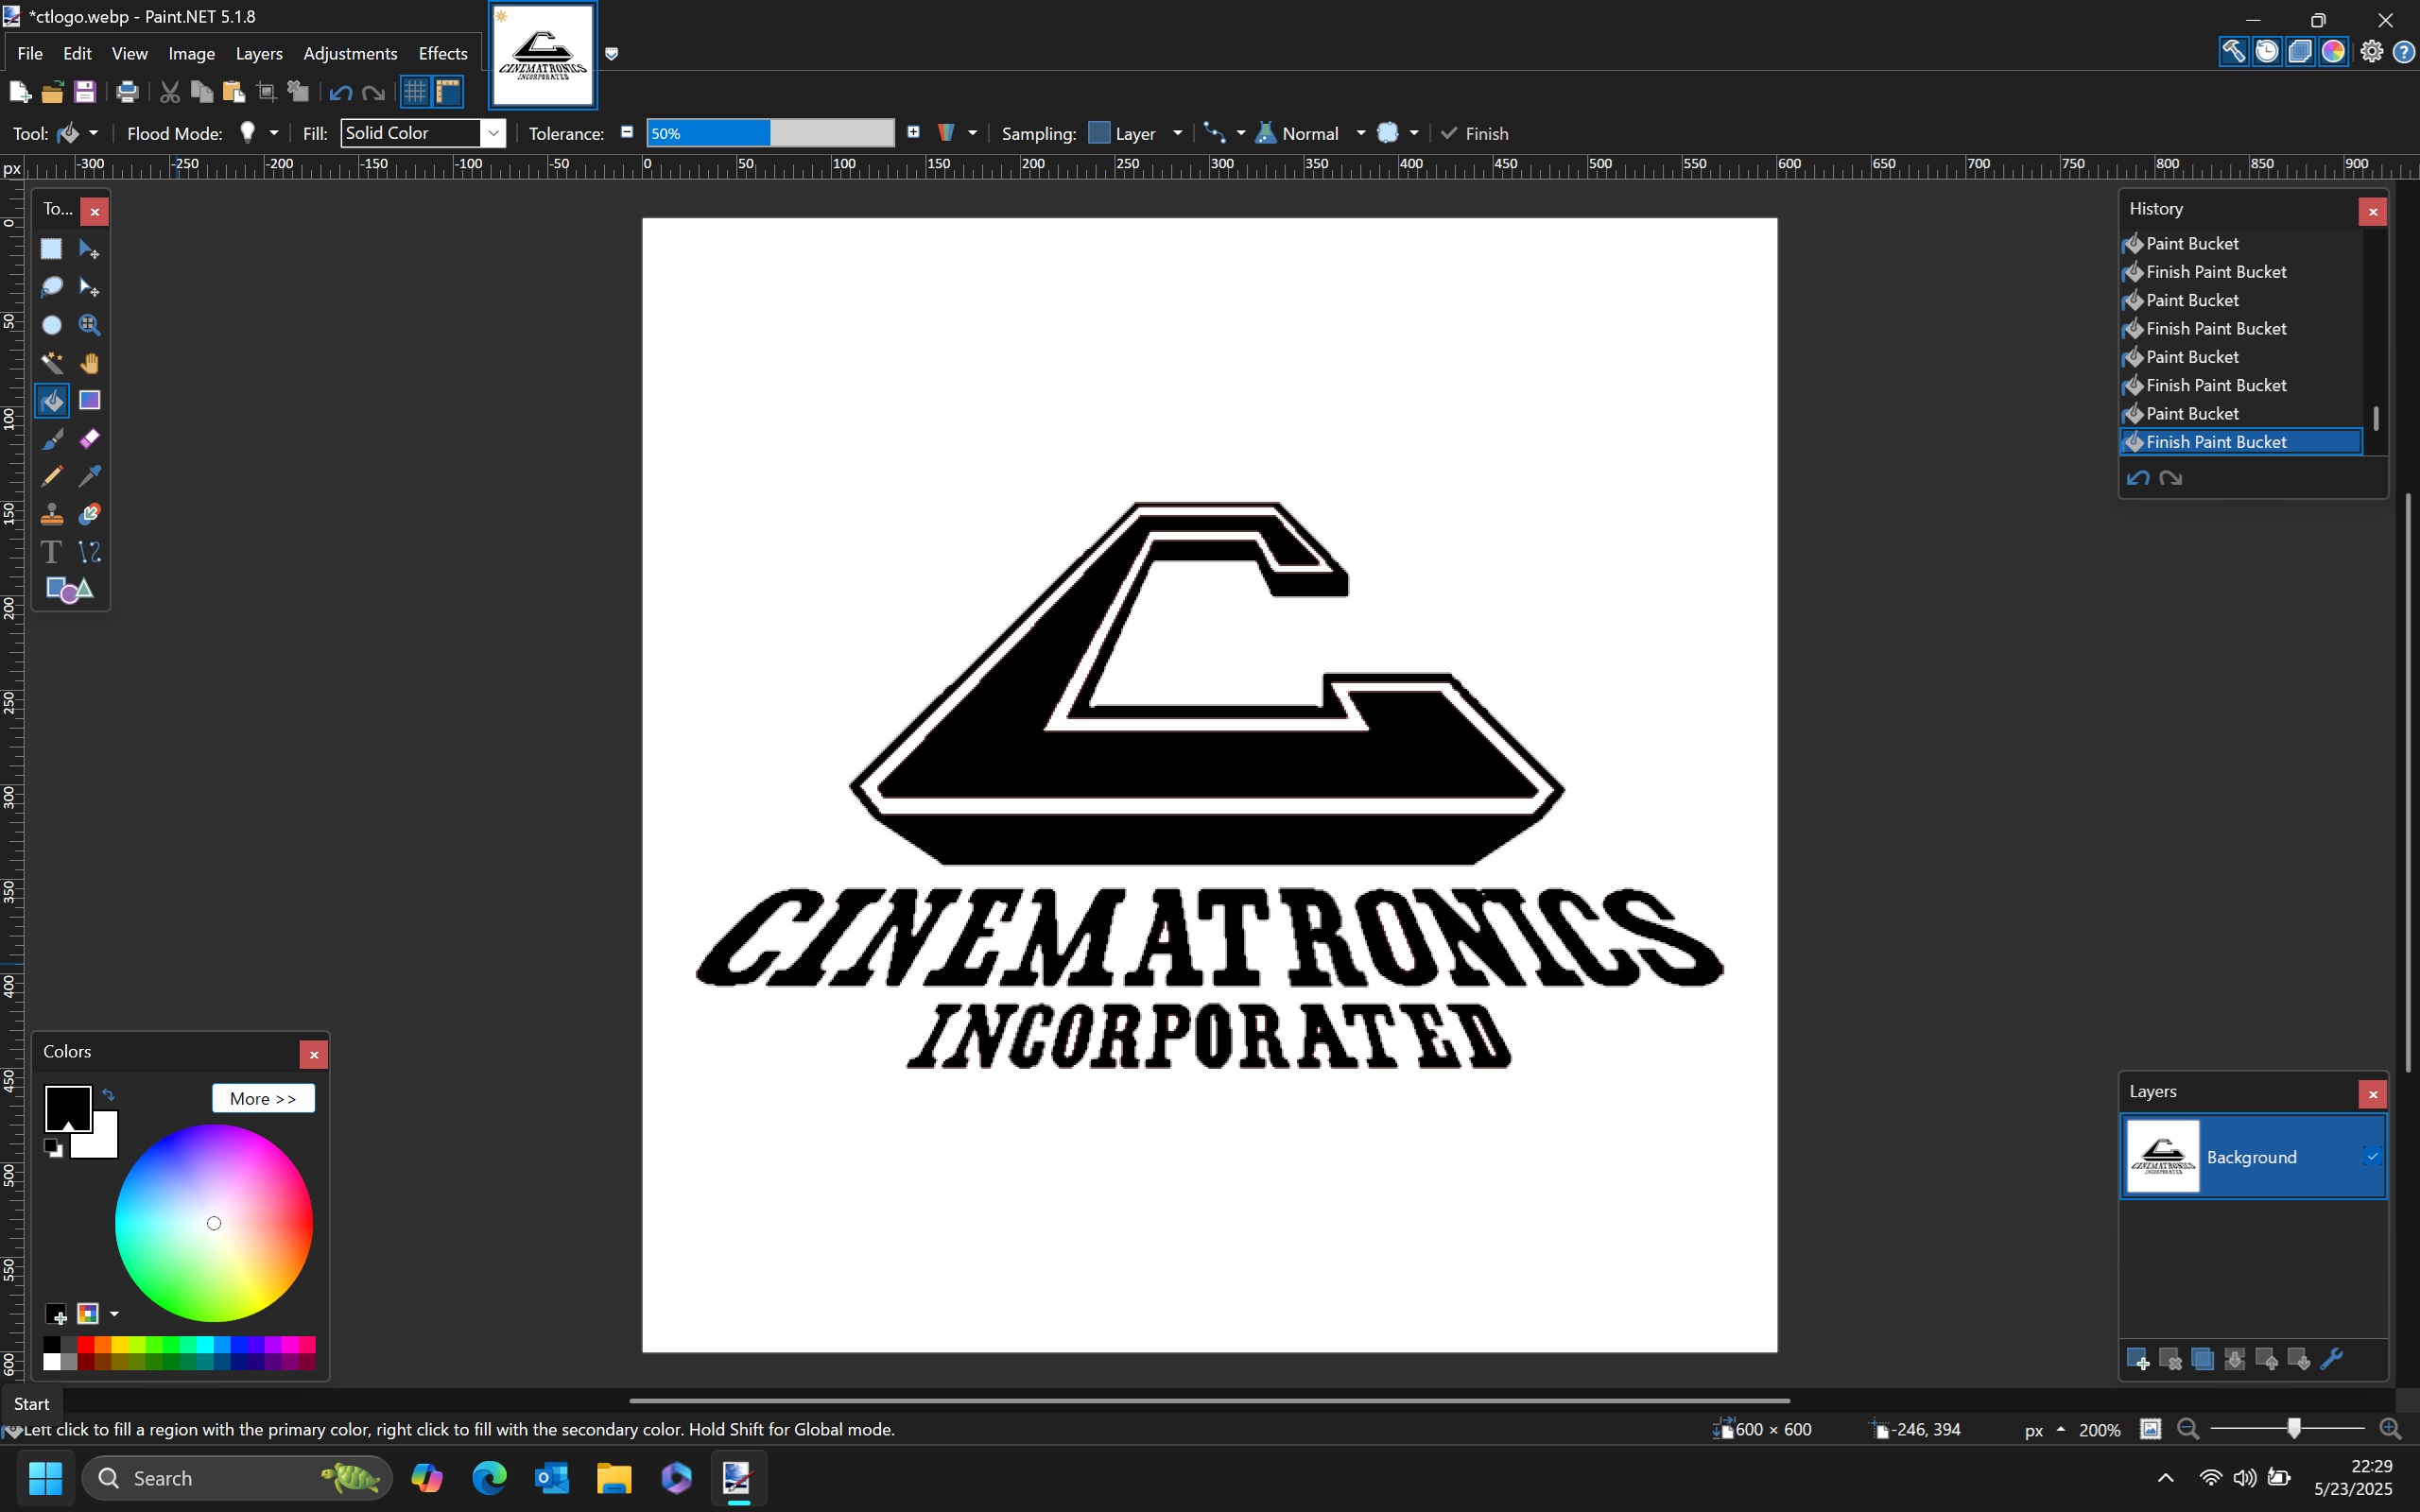
Task: Click the Tolerance slider bar
Action: pos(770,133)
